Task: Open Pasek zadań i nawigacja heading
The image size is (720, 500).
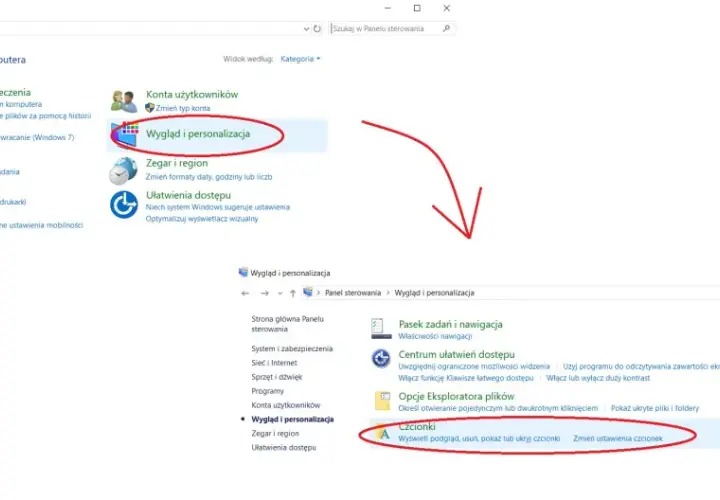Action: pos(450,325)
